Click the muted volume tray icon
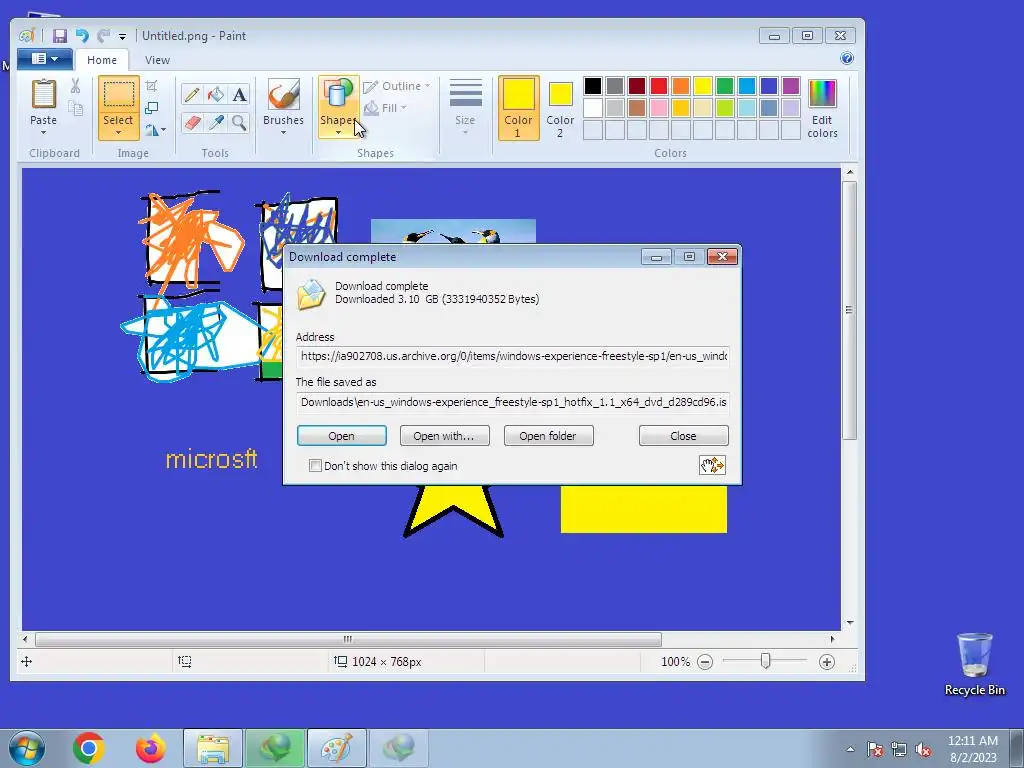This screenshot has height=768, width=1024. [923, 750]
